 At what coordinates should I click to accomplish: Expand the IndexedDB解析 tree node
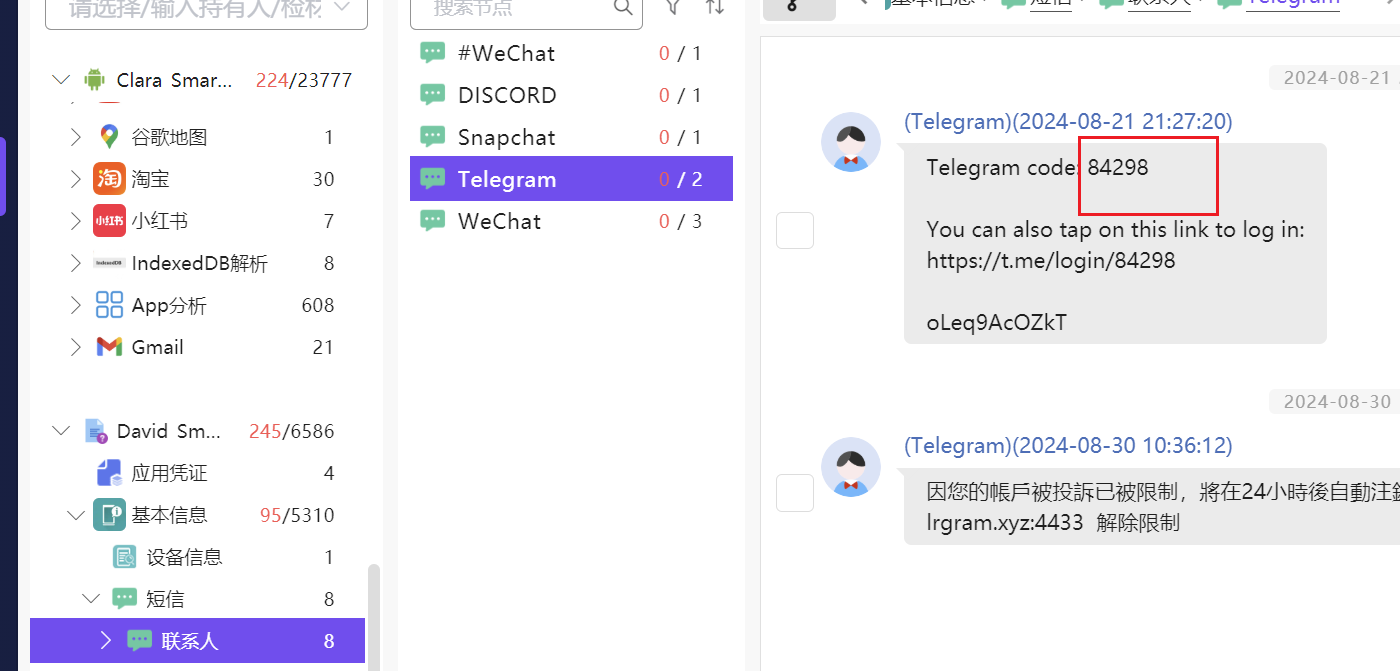(x=75, y=263)
